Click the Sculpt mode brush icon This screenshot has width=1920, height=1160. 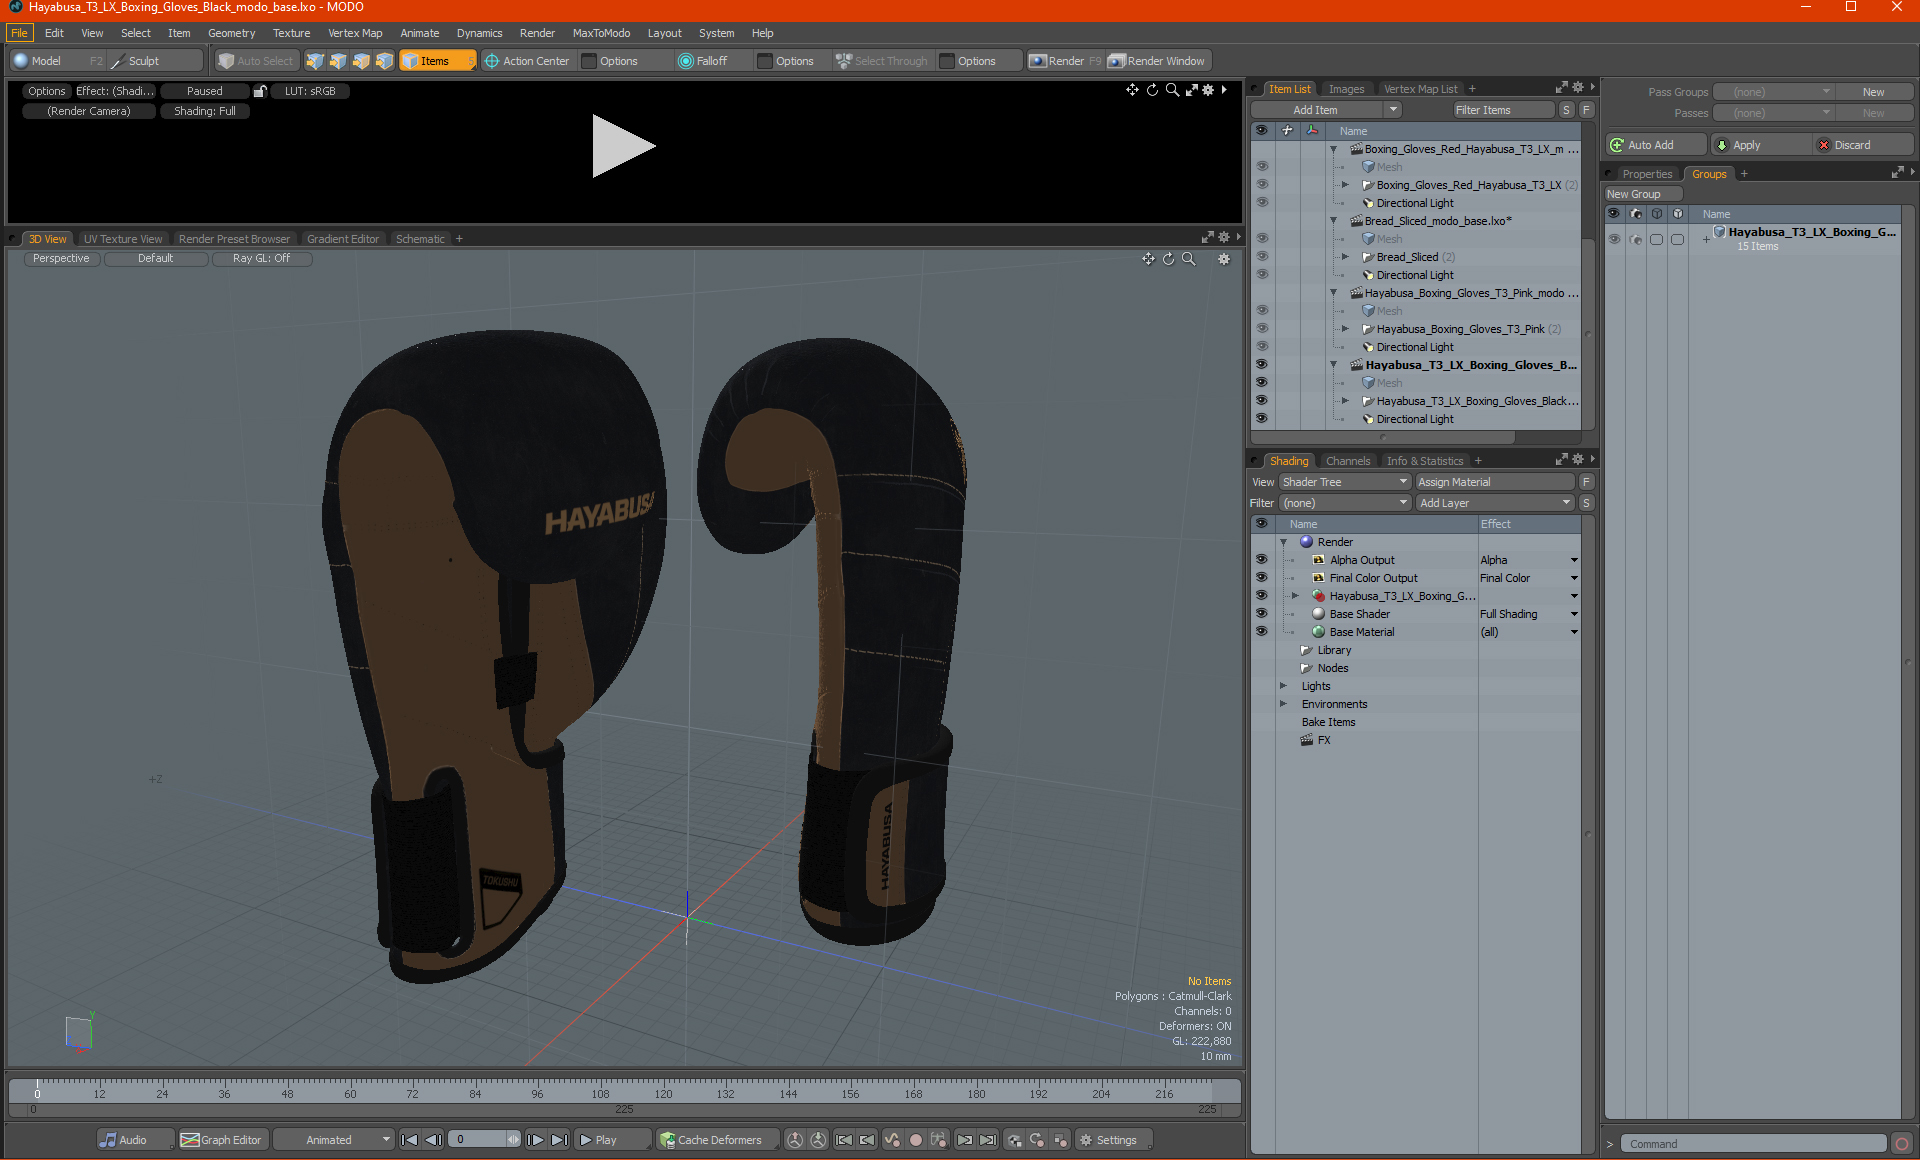[118, 61]
